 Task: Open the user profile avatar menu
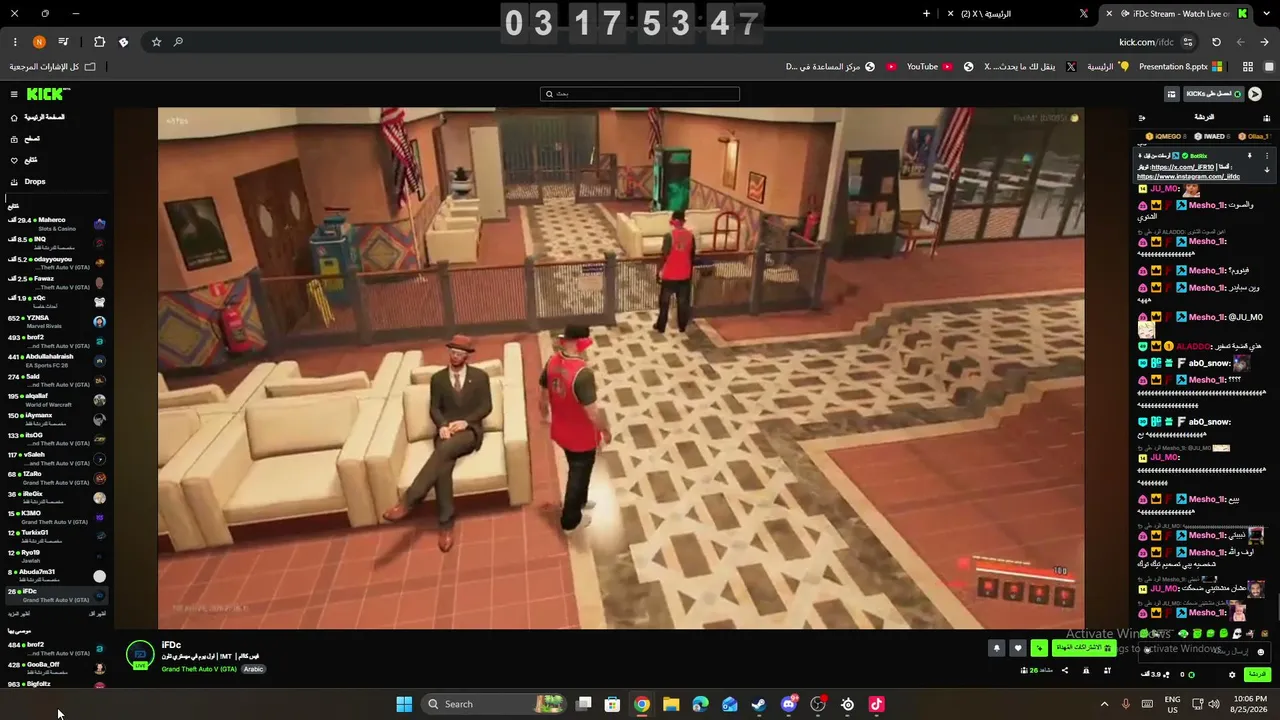coord(1255,94)
